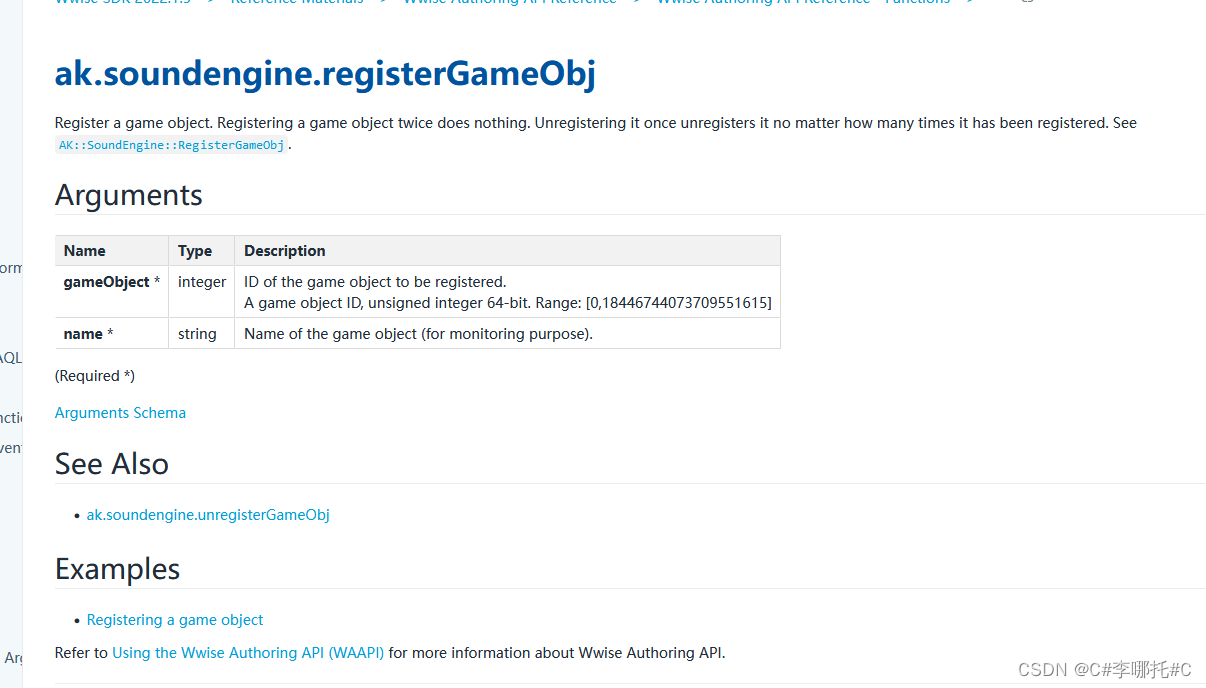Click the Name column header
Screen dimensions: 1206x688
tap(112, 251)
